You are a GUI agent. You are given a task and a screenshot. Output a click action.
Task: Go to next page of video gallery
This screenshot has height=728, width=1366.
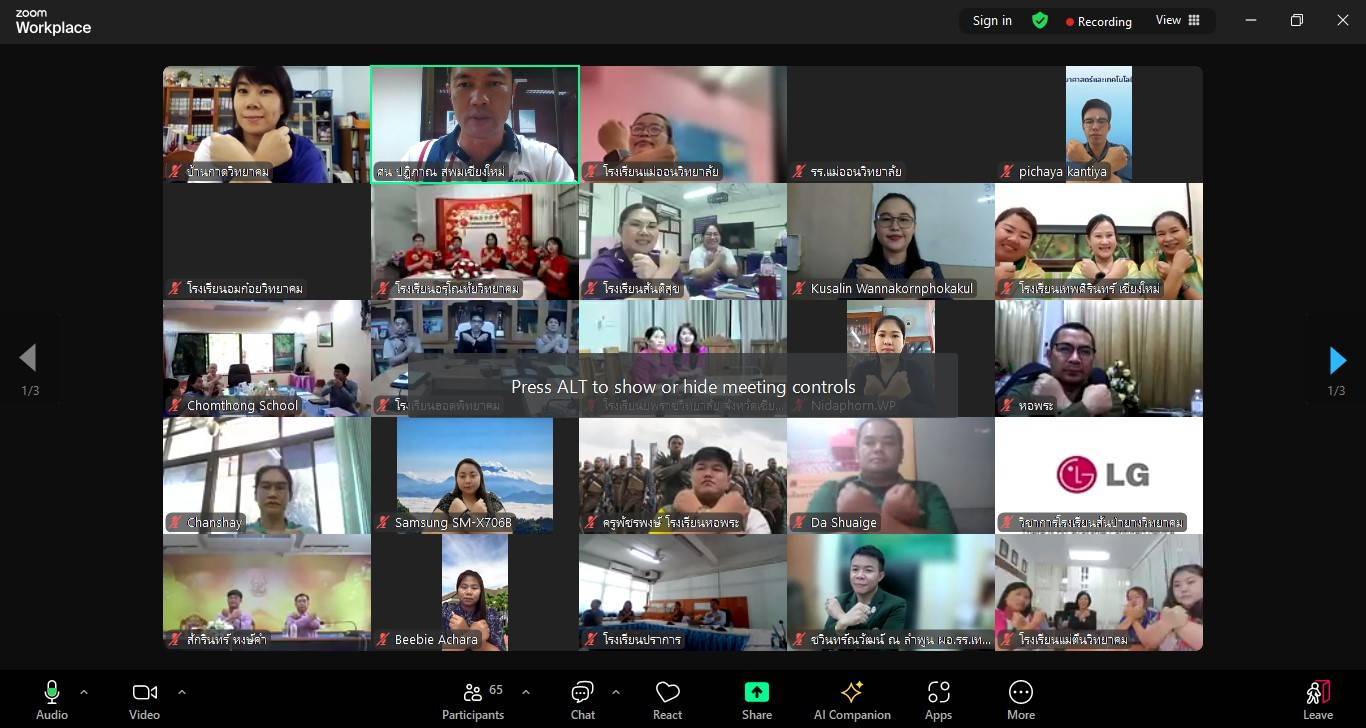click(x=1337, y=360)
